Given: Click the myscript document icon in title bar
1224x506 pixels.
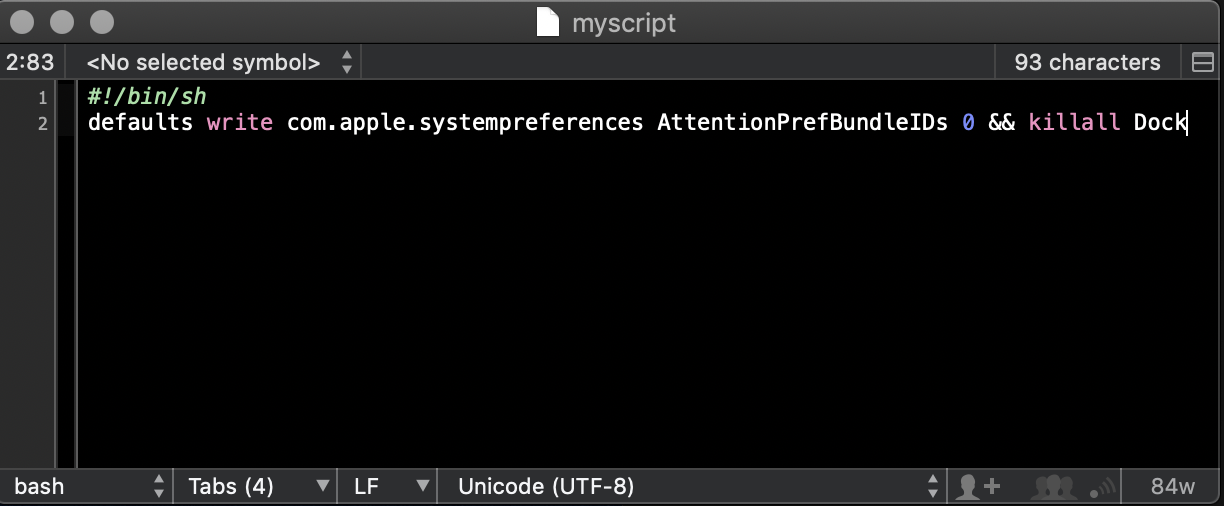Looking at the screenshot, I should pyautogui.click(x=547, y=22).
